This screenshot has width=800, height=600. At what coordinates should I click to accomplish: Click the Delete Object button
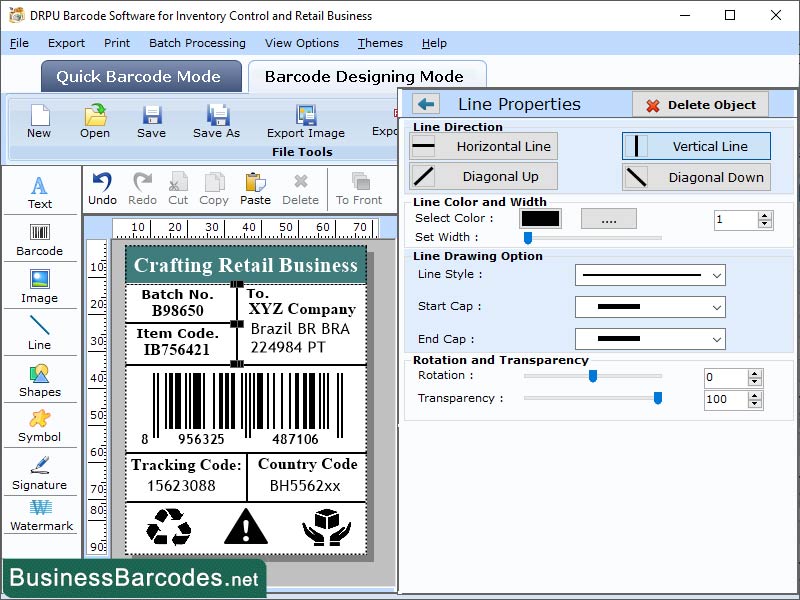click(701, 105)
